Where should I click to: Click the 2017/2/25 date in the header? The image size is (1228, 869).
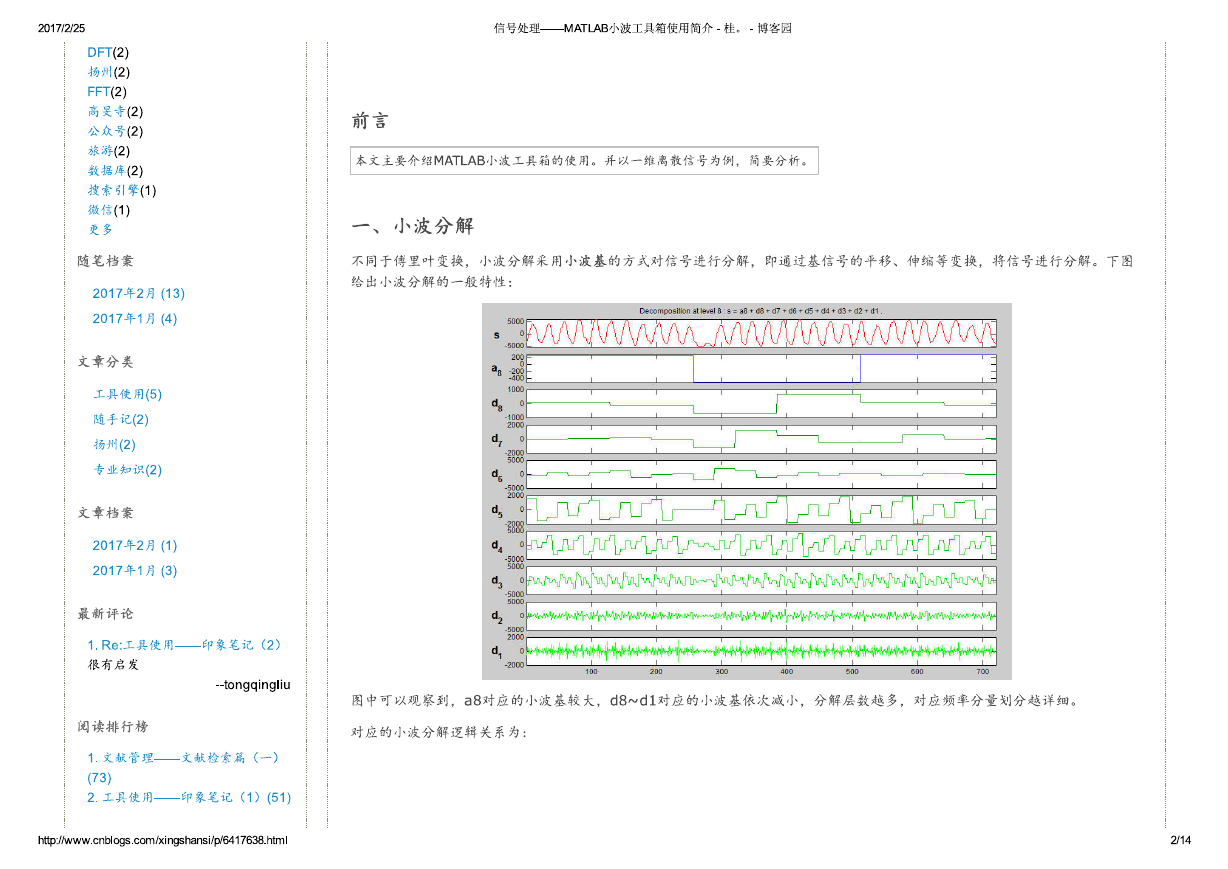pyautogui.click(x=61, y=28)
